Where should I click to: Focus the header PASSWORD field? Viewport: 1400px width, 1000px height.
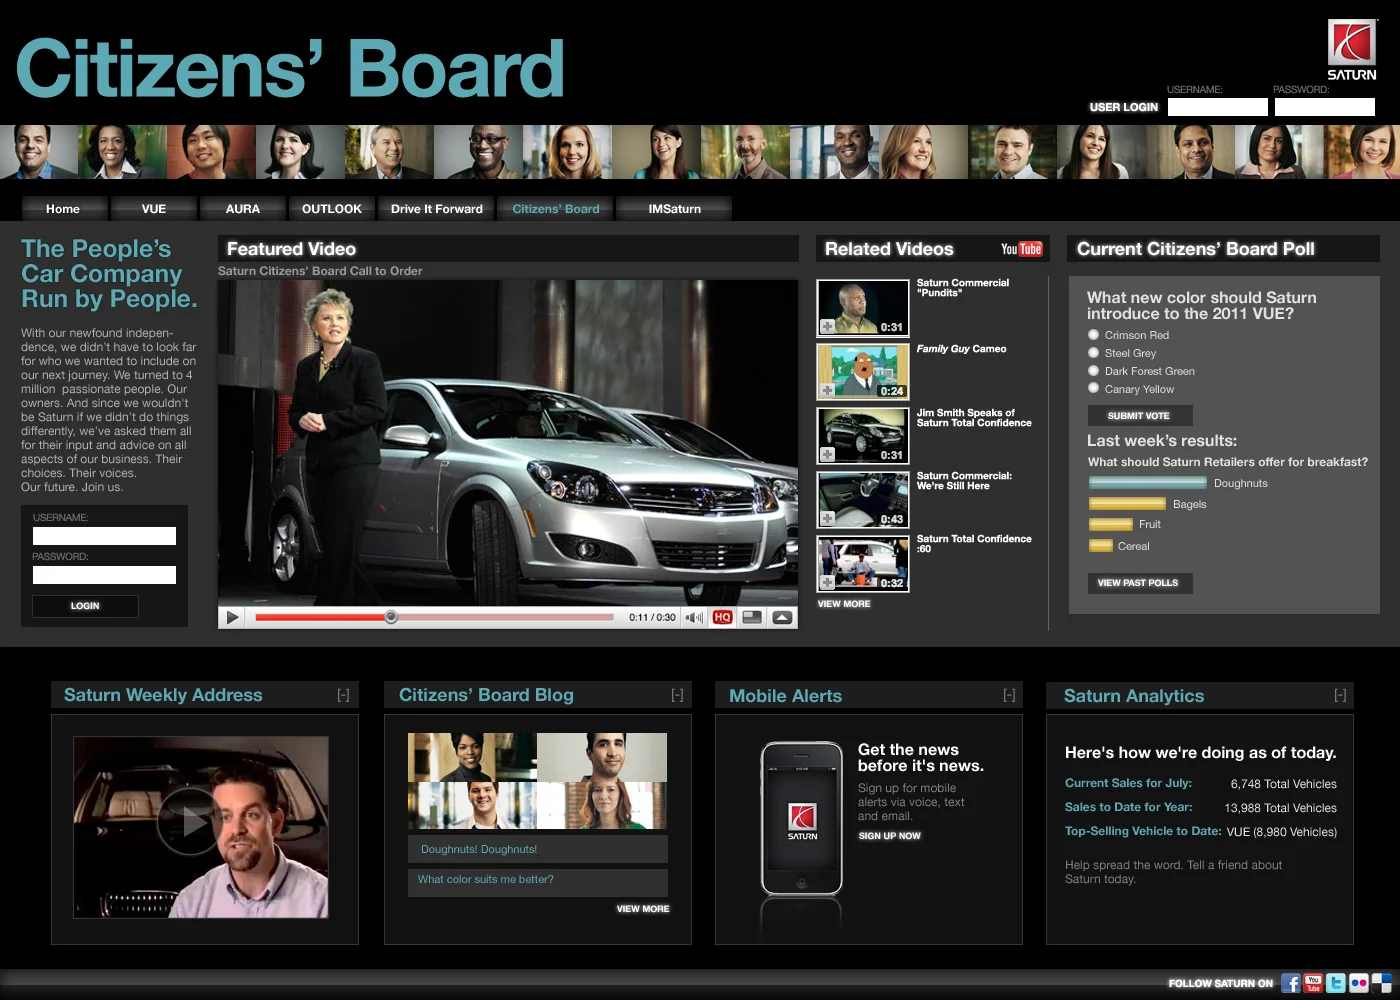tap(1325, 107)
